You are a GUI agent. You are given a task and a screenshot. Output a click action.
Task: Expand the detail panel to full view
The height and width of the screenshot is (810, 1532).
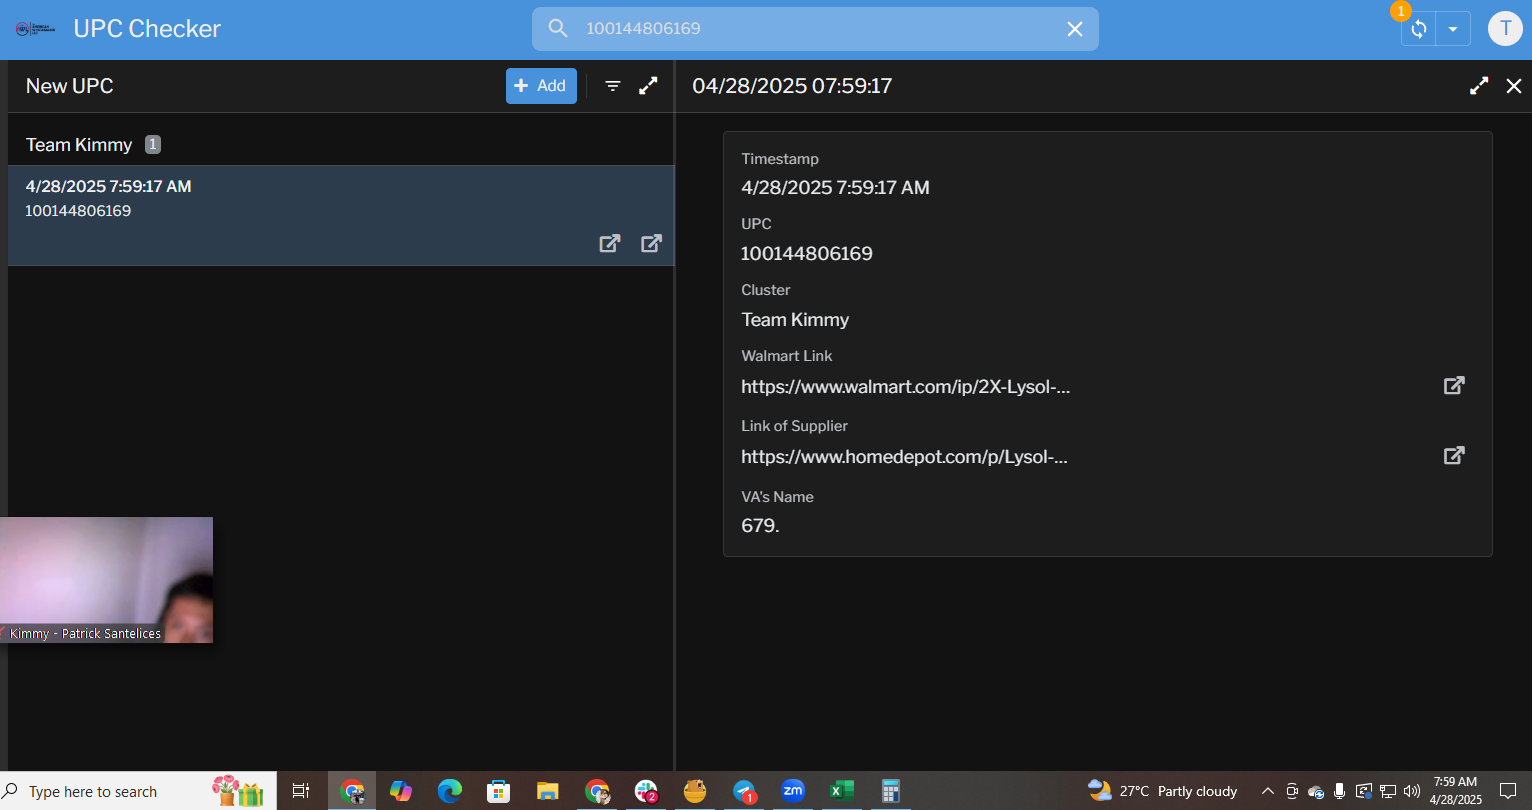tap(1479, 86)
